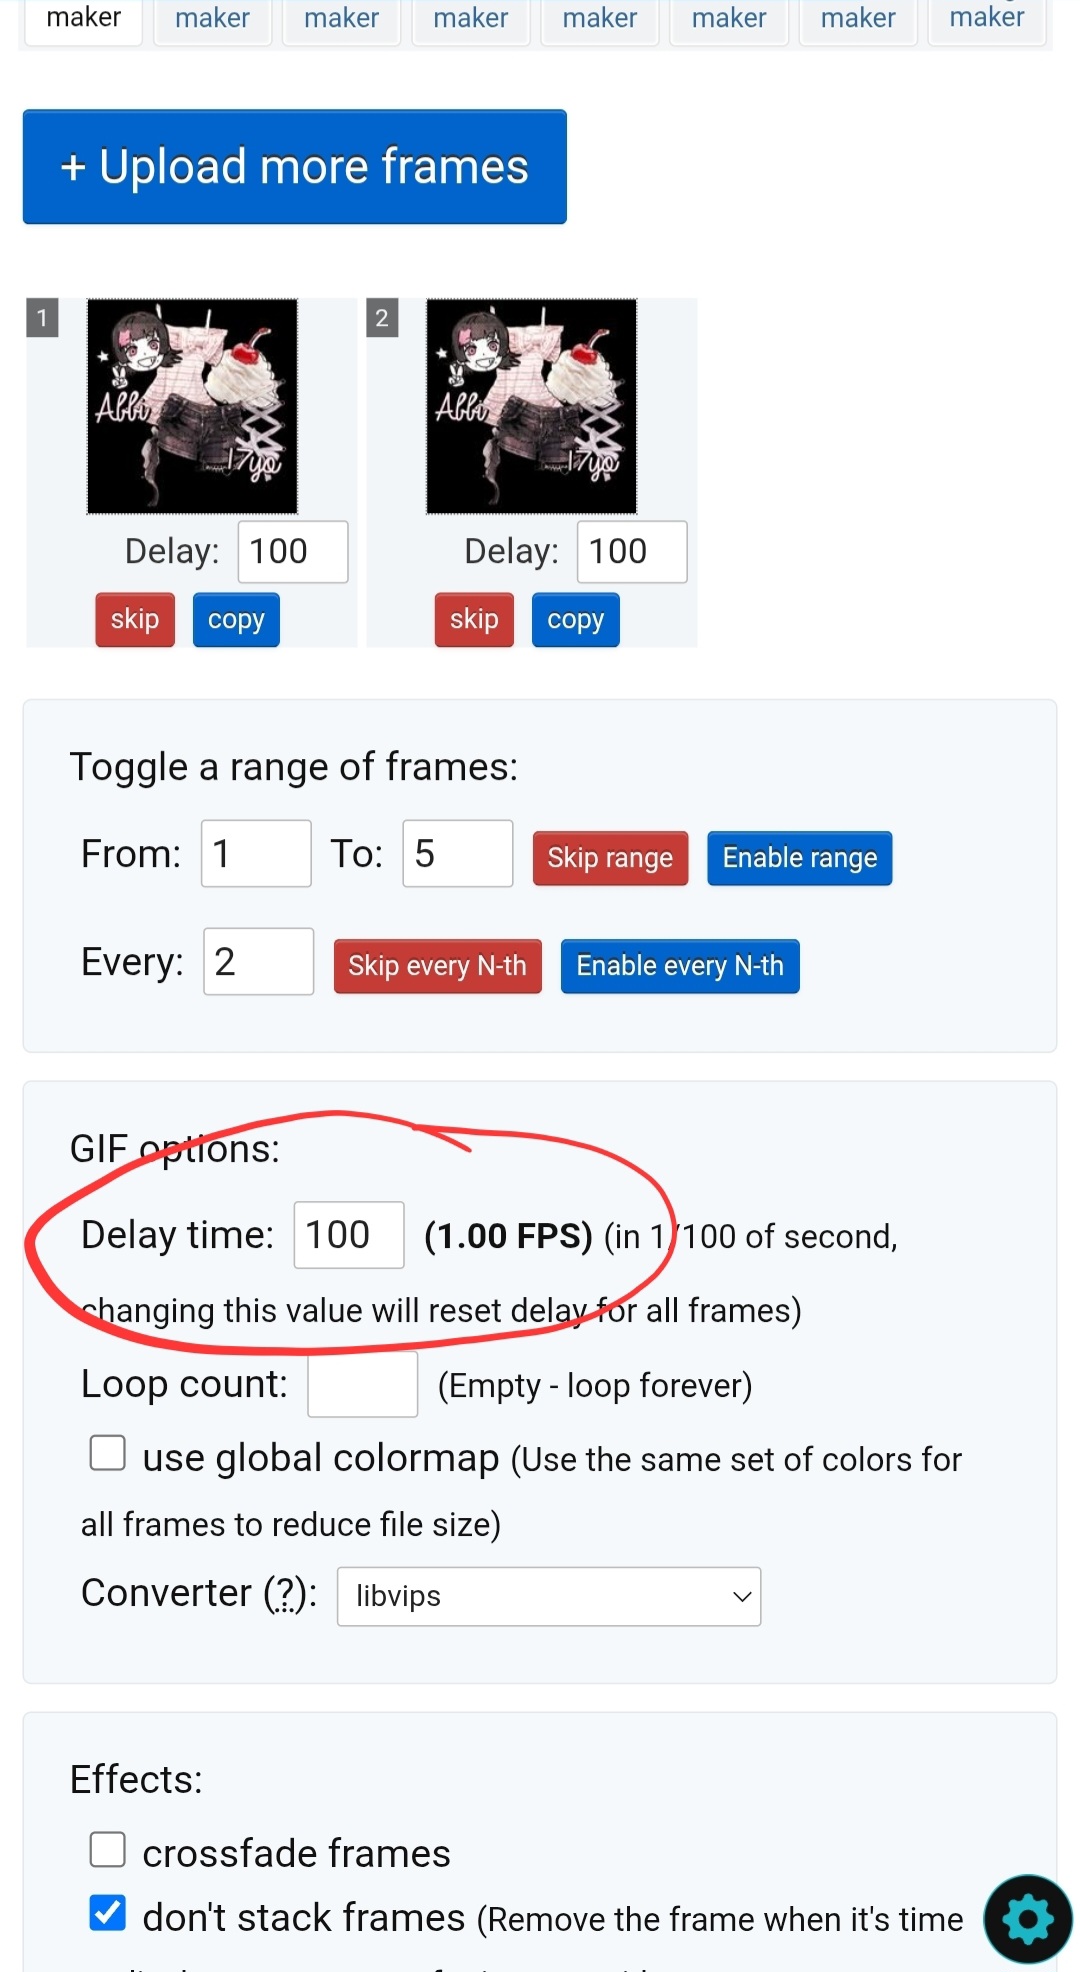The height and width of the screenshot is (1972, 1080).
Task: Click the Loop count input field
Action: coord(362,1384)
